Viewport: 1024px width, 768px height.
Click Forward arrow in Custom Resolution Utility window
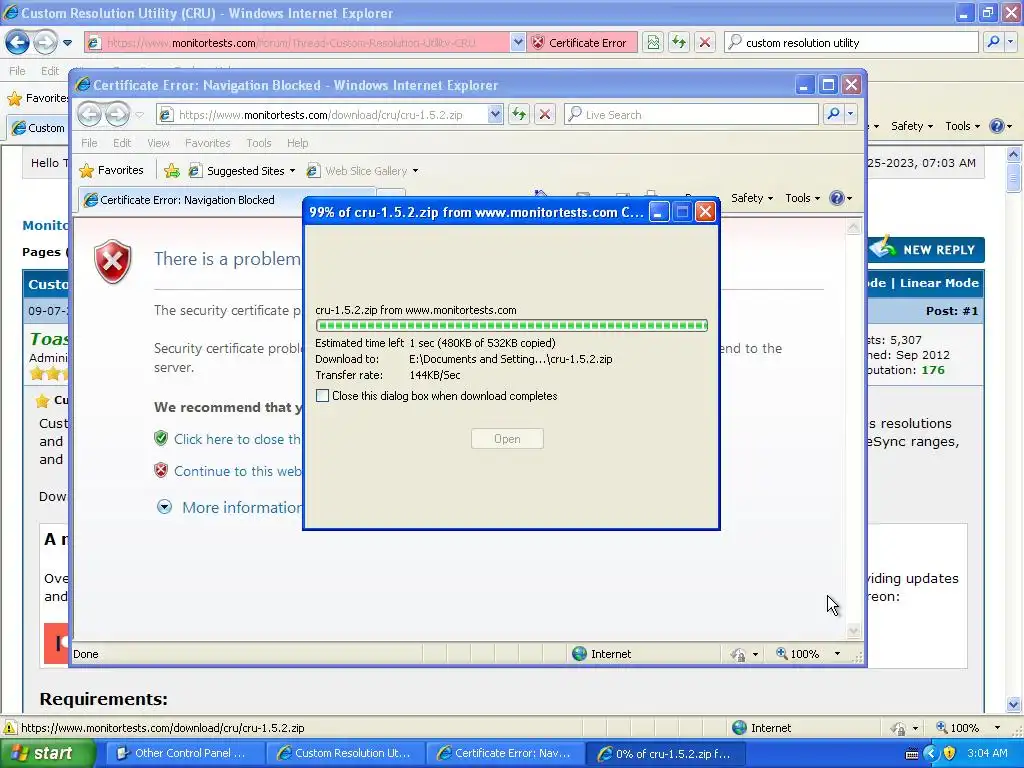pos(45,42)
